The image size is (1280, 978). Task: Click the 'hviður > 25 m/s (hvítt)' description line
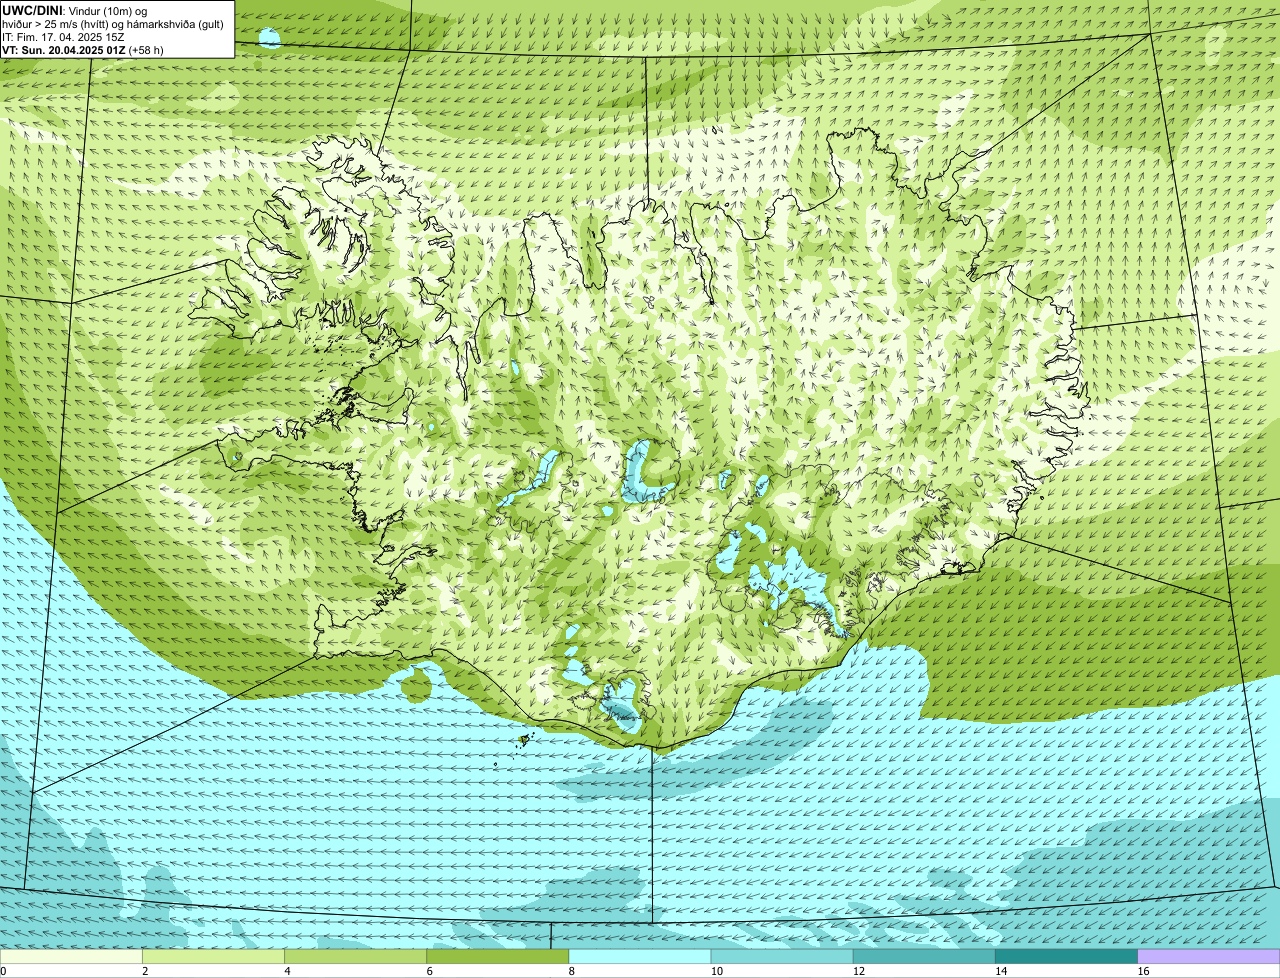coord(113,23)
